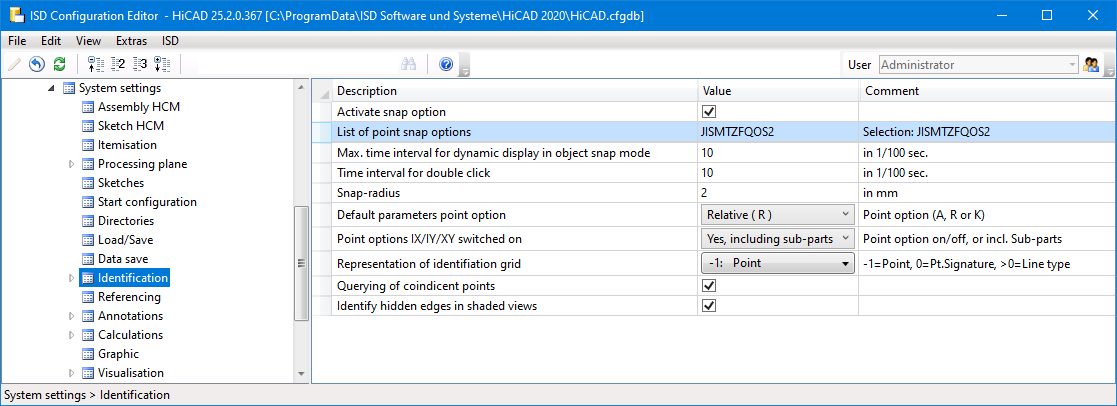Open Default parameters point option dropdown
The image size is (1117, 406).
775,215
